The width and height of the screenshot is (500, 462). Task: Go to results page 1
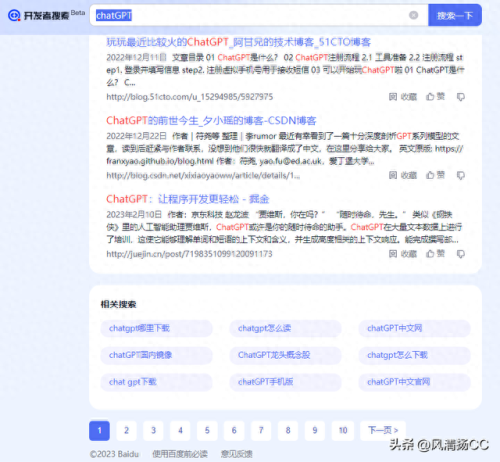click(x=99, y=431)
